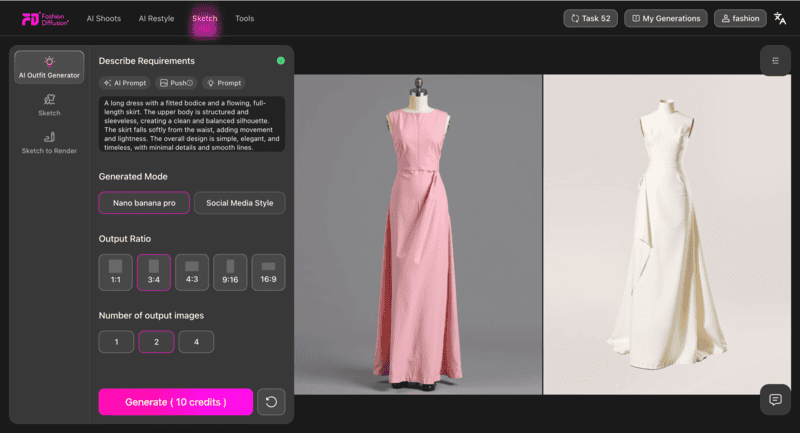
Task: Select the Sketch tool in sidebar
Action: 49,105
